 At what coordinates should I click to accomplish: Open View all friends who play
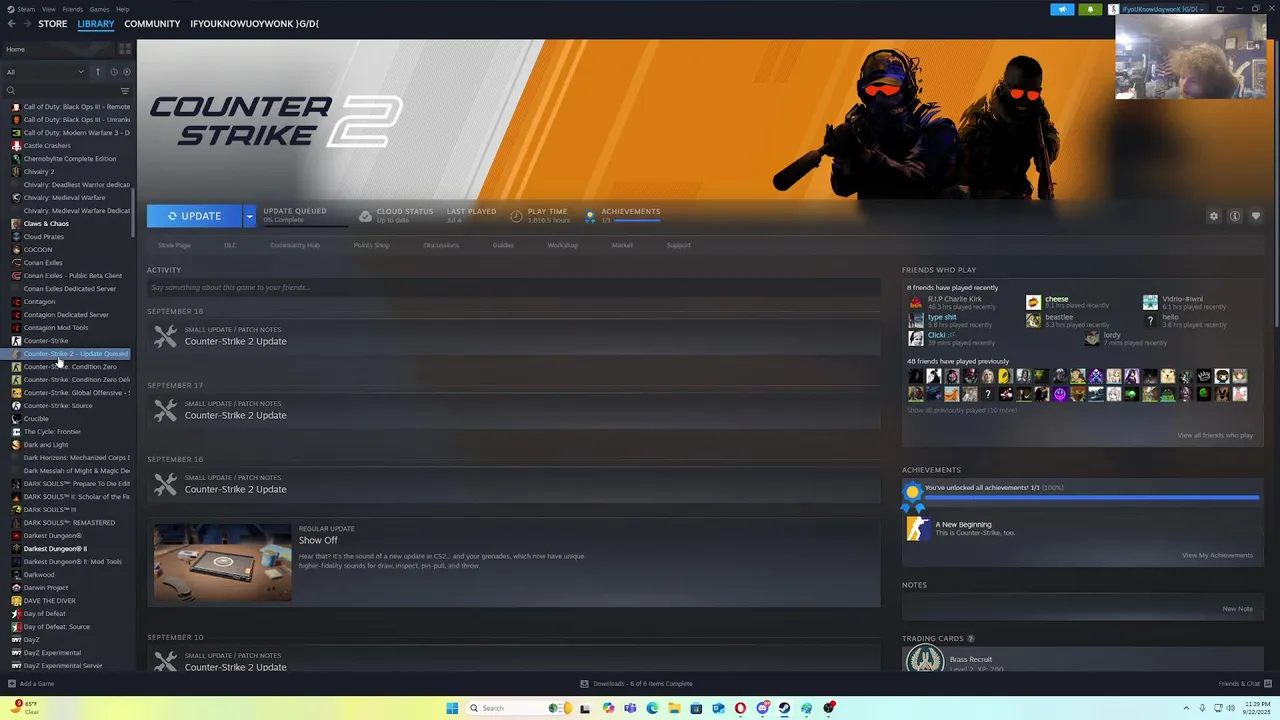[1215, 435]
